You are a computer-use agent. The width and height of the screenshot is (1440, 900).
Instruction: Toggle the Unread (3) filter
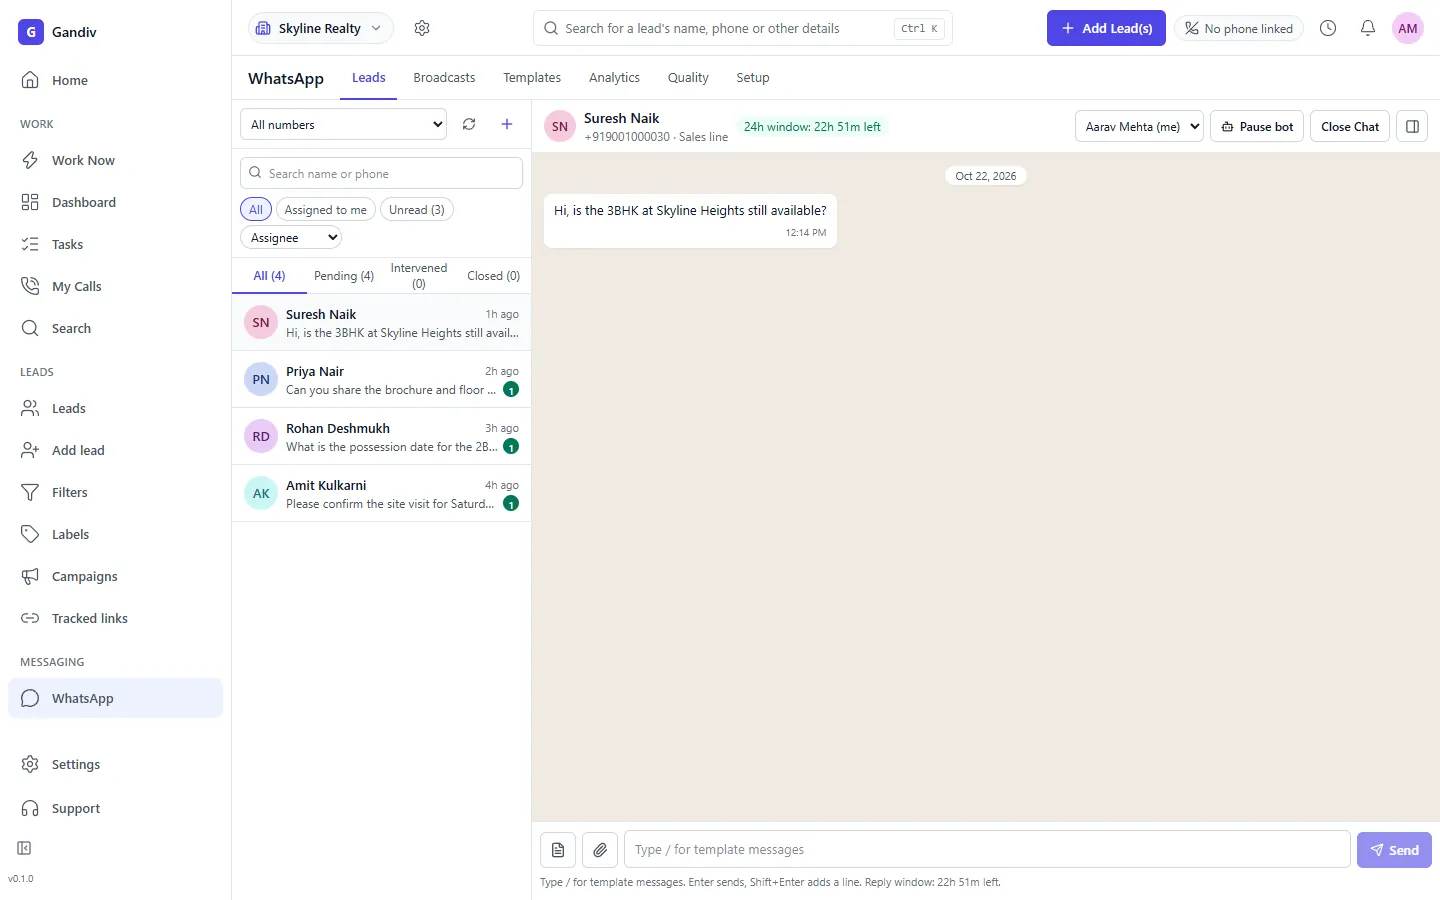417,209
